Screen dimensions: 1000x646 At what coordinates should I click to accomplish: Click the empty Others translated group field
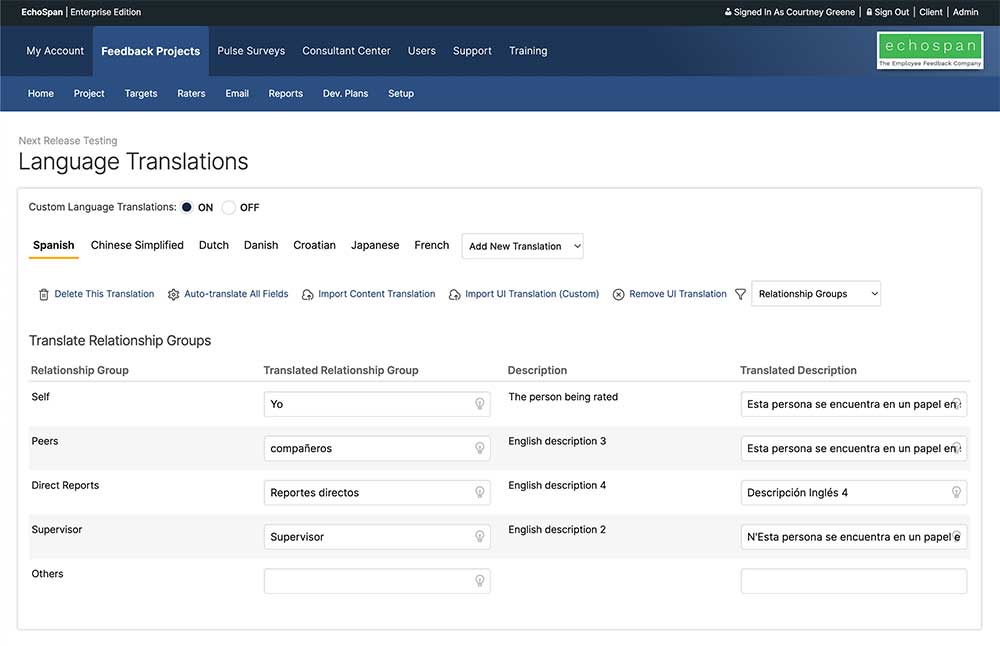tap(368, 581)
